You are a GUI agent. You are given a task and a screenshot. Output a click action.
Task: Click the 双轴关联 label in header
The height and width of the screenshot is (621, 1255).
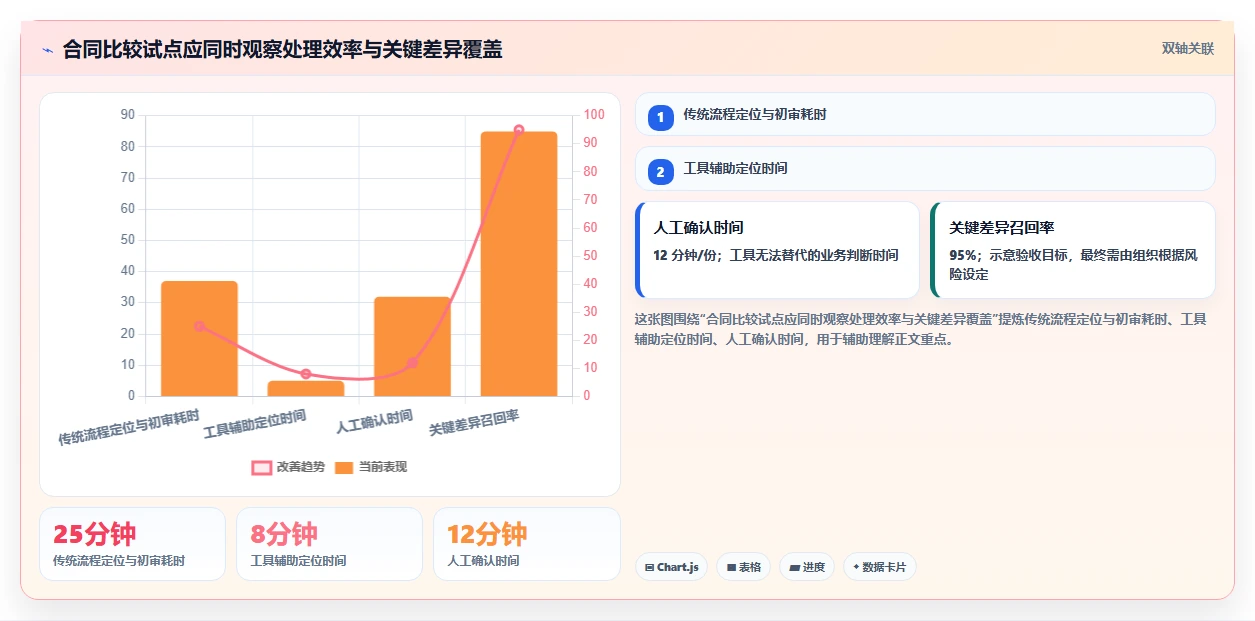pyautogui.click(x=1188, y=49)
